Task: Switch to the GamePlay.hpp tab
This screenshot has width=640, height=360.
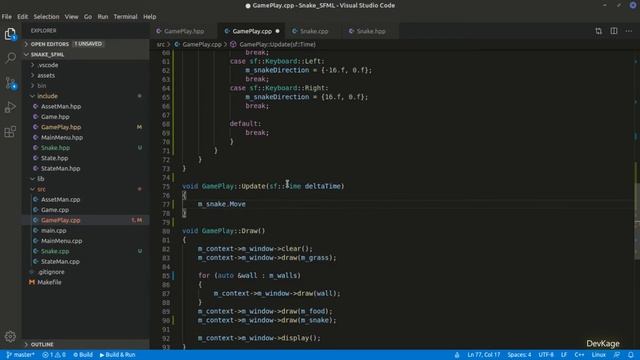Action: [184, 31]
